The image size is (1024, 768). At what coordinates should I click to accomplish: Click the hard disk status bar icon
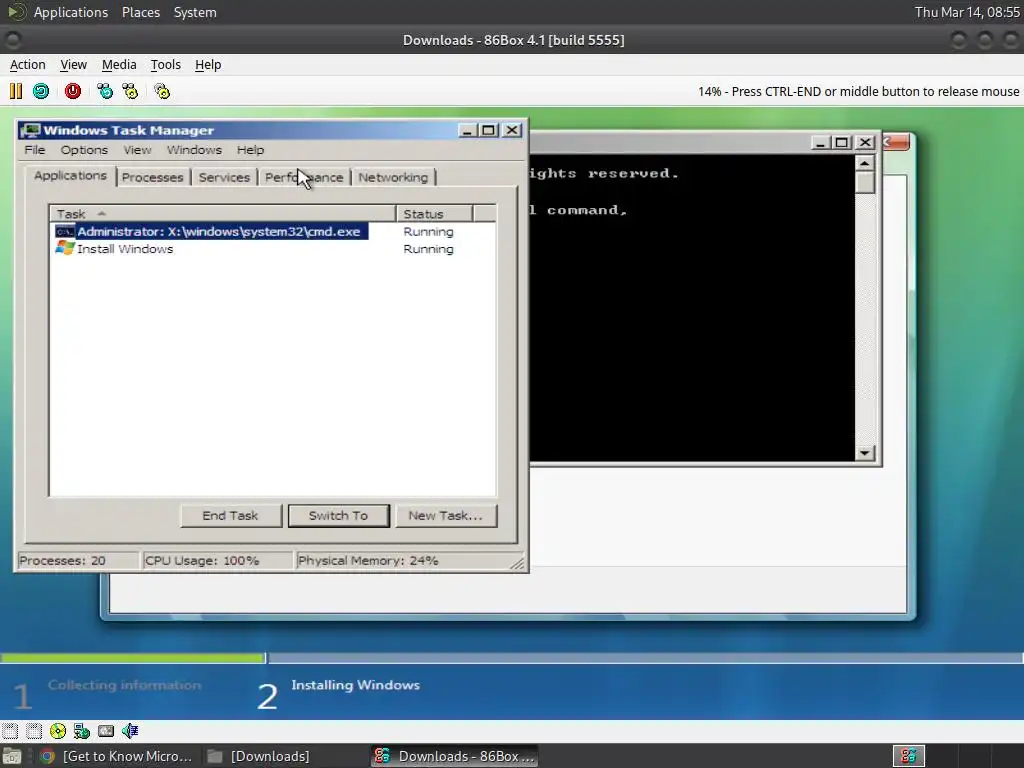click(x=106, y=731)
